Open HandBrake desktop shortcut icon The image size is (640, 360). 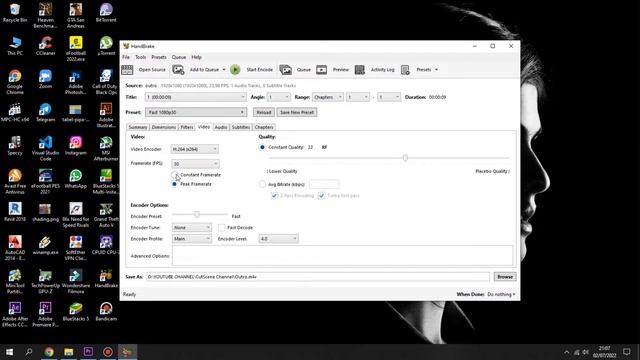coord(106,276)
